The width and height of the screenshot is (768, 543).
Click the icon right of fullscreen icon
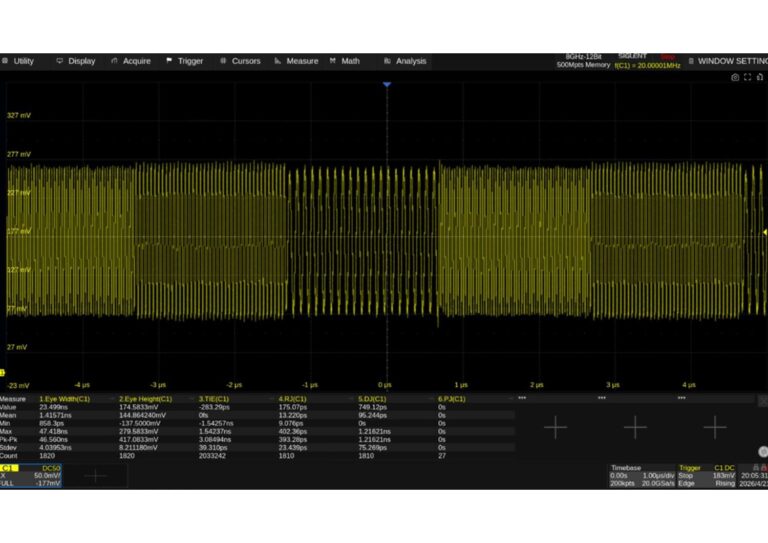(760, 77)
